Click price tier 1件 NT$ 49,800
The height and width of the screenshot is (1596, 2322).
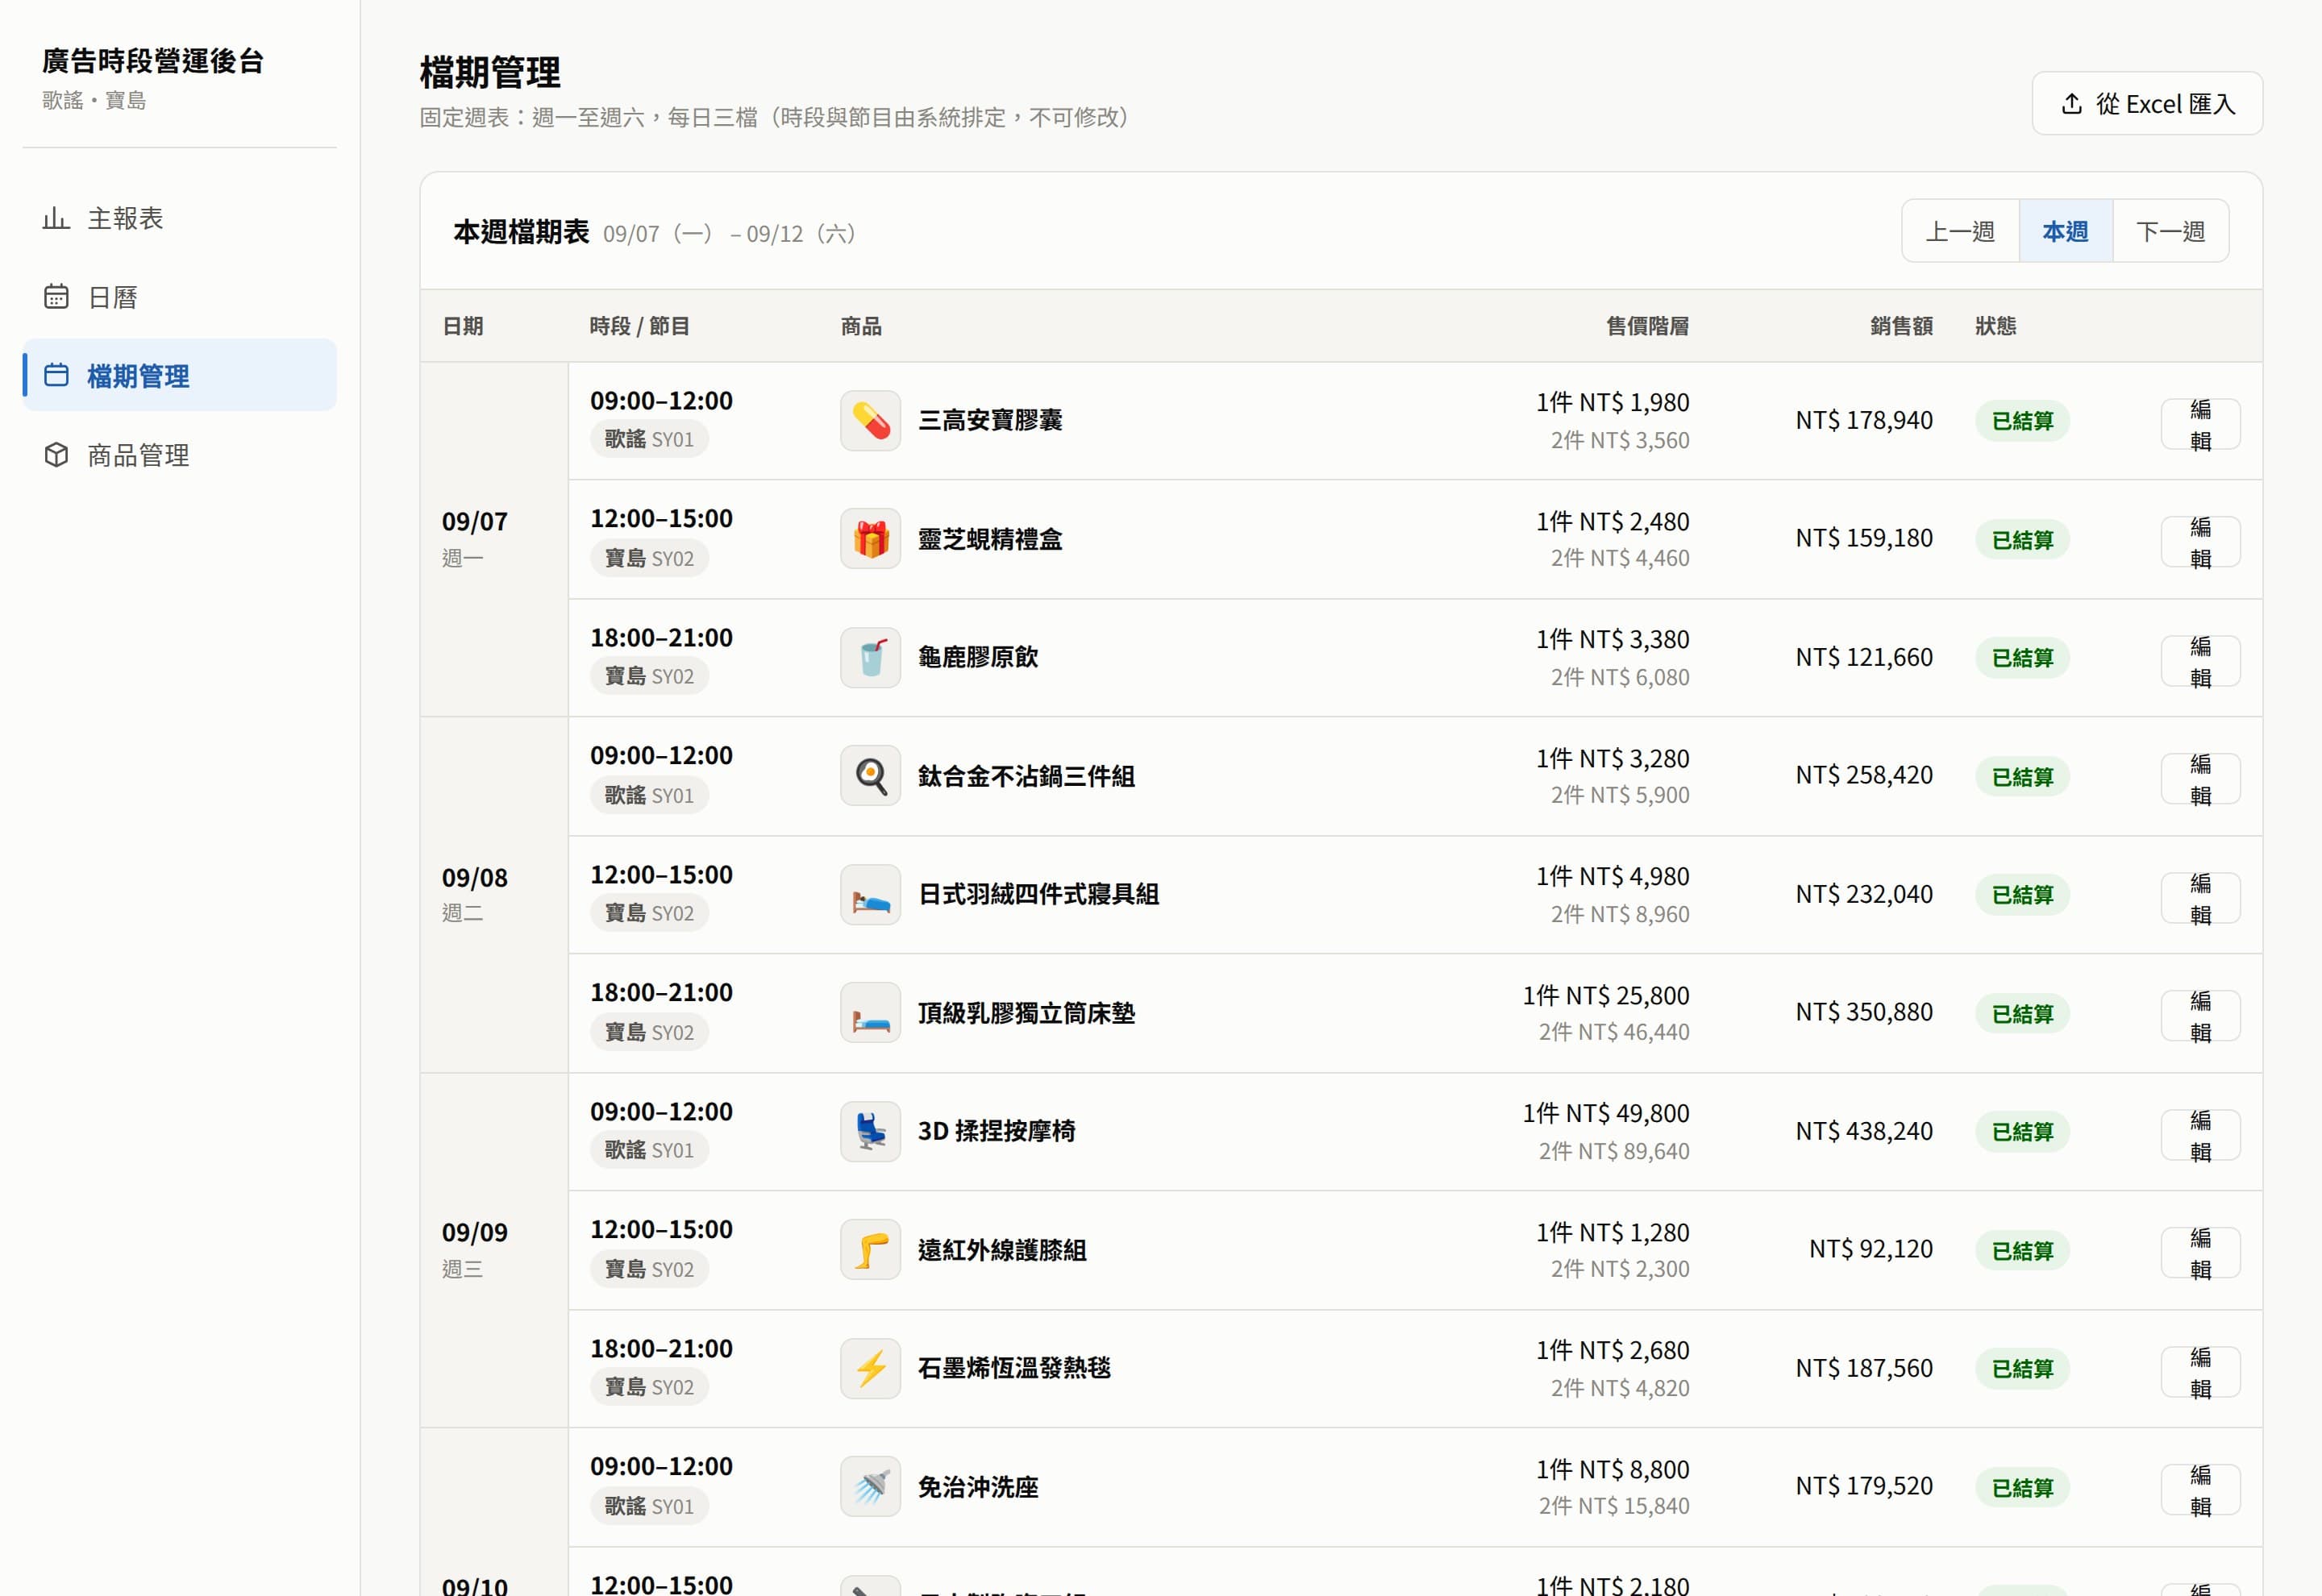click(1606, 1113)
